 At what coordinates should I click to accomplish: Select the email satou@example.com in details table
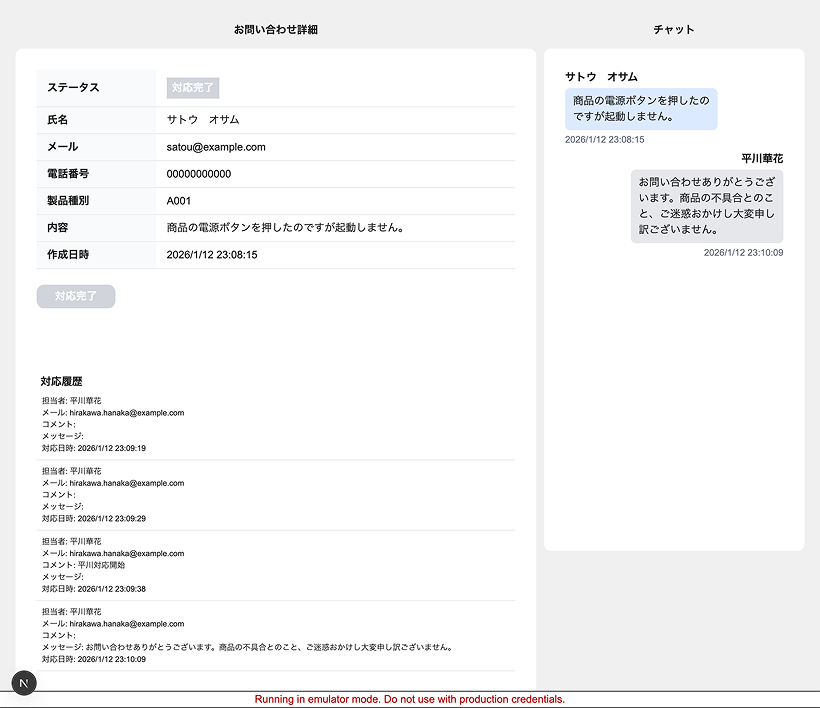[x=216, y=147]
